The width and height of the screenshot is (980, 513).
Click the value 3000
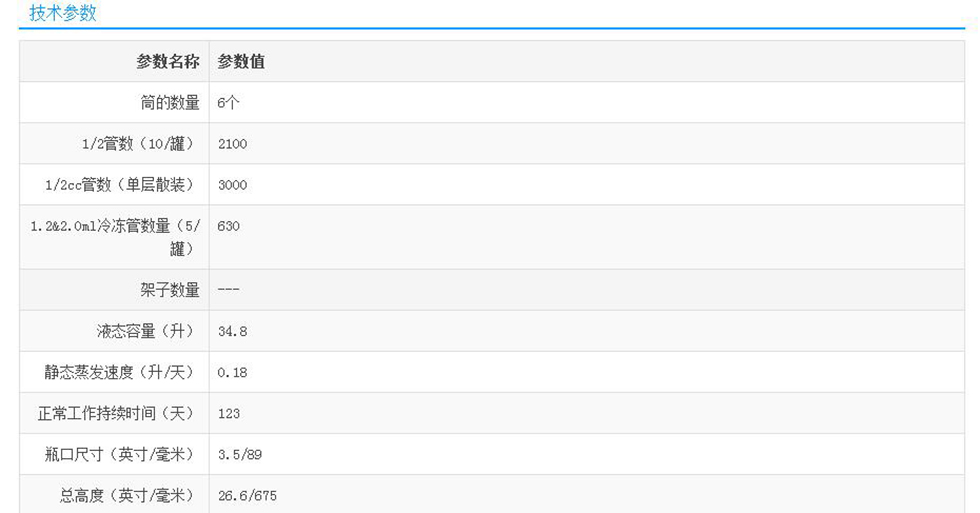(x=232, y=185)
